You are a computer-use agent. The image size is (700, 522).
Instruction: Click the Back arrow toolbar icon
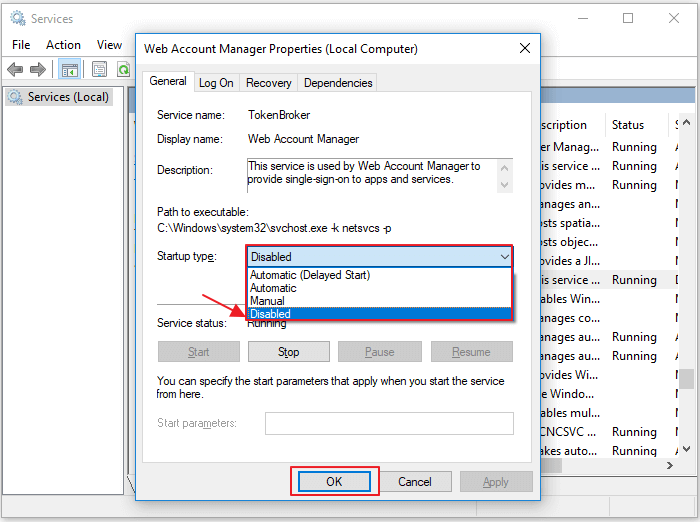tap(15, 69)
